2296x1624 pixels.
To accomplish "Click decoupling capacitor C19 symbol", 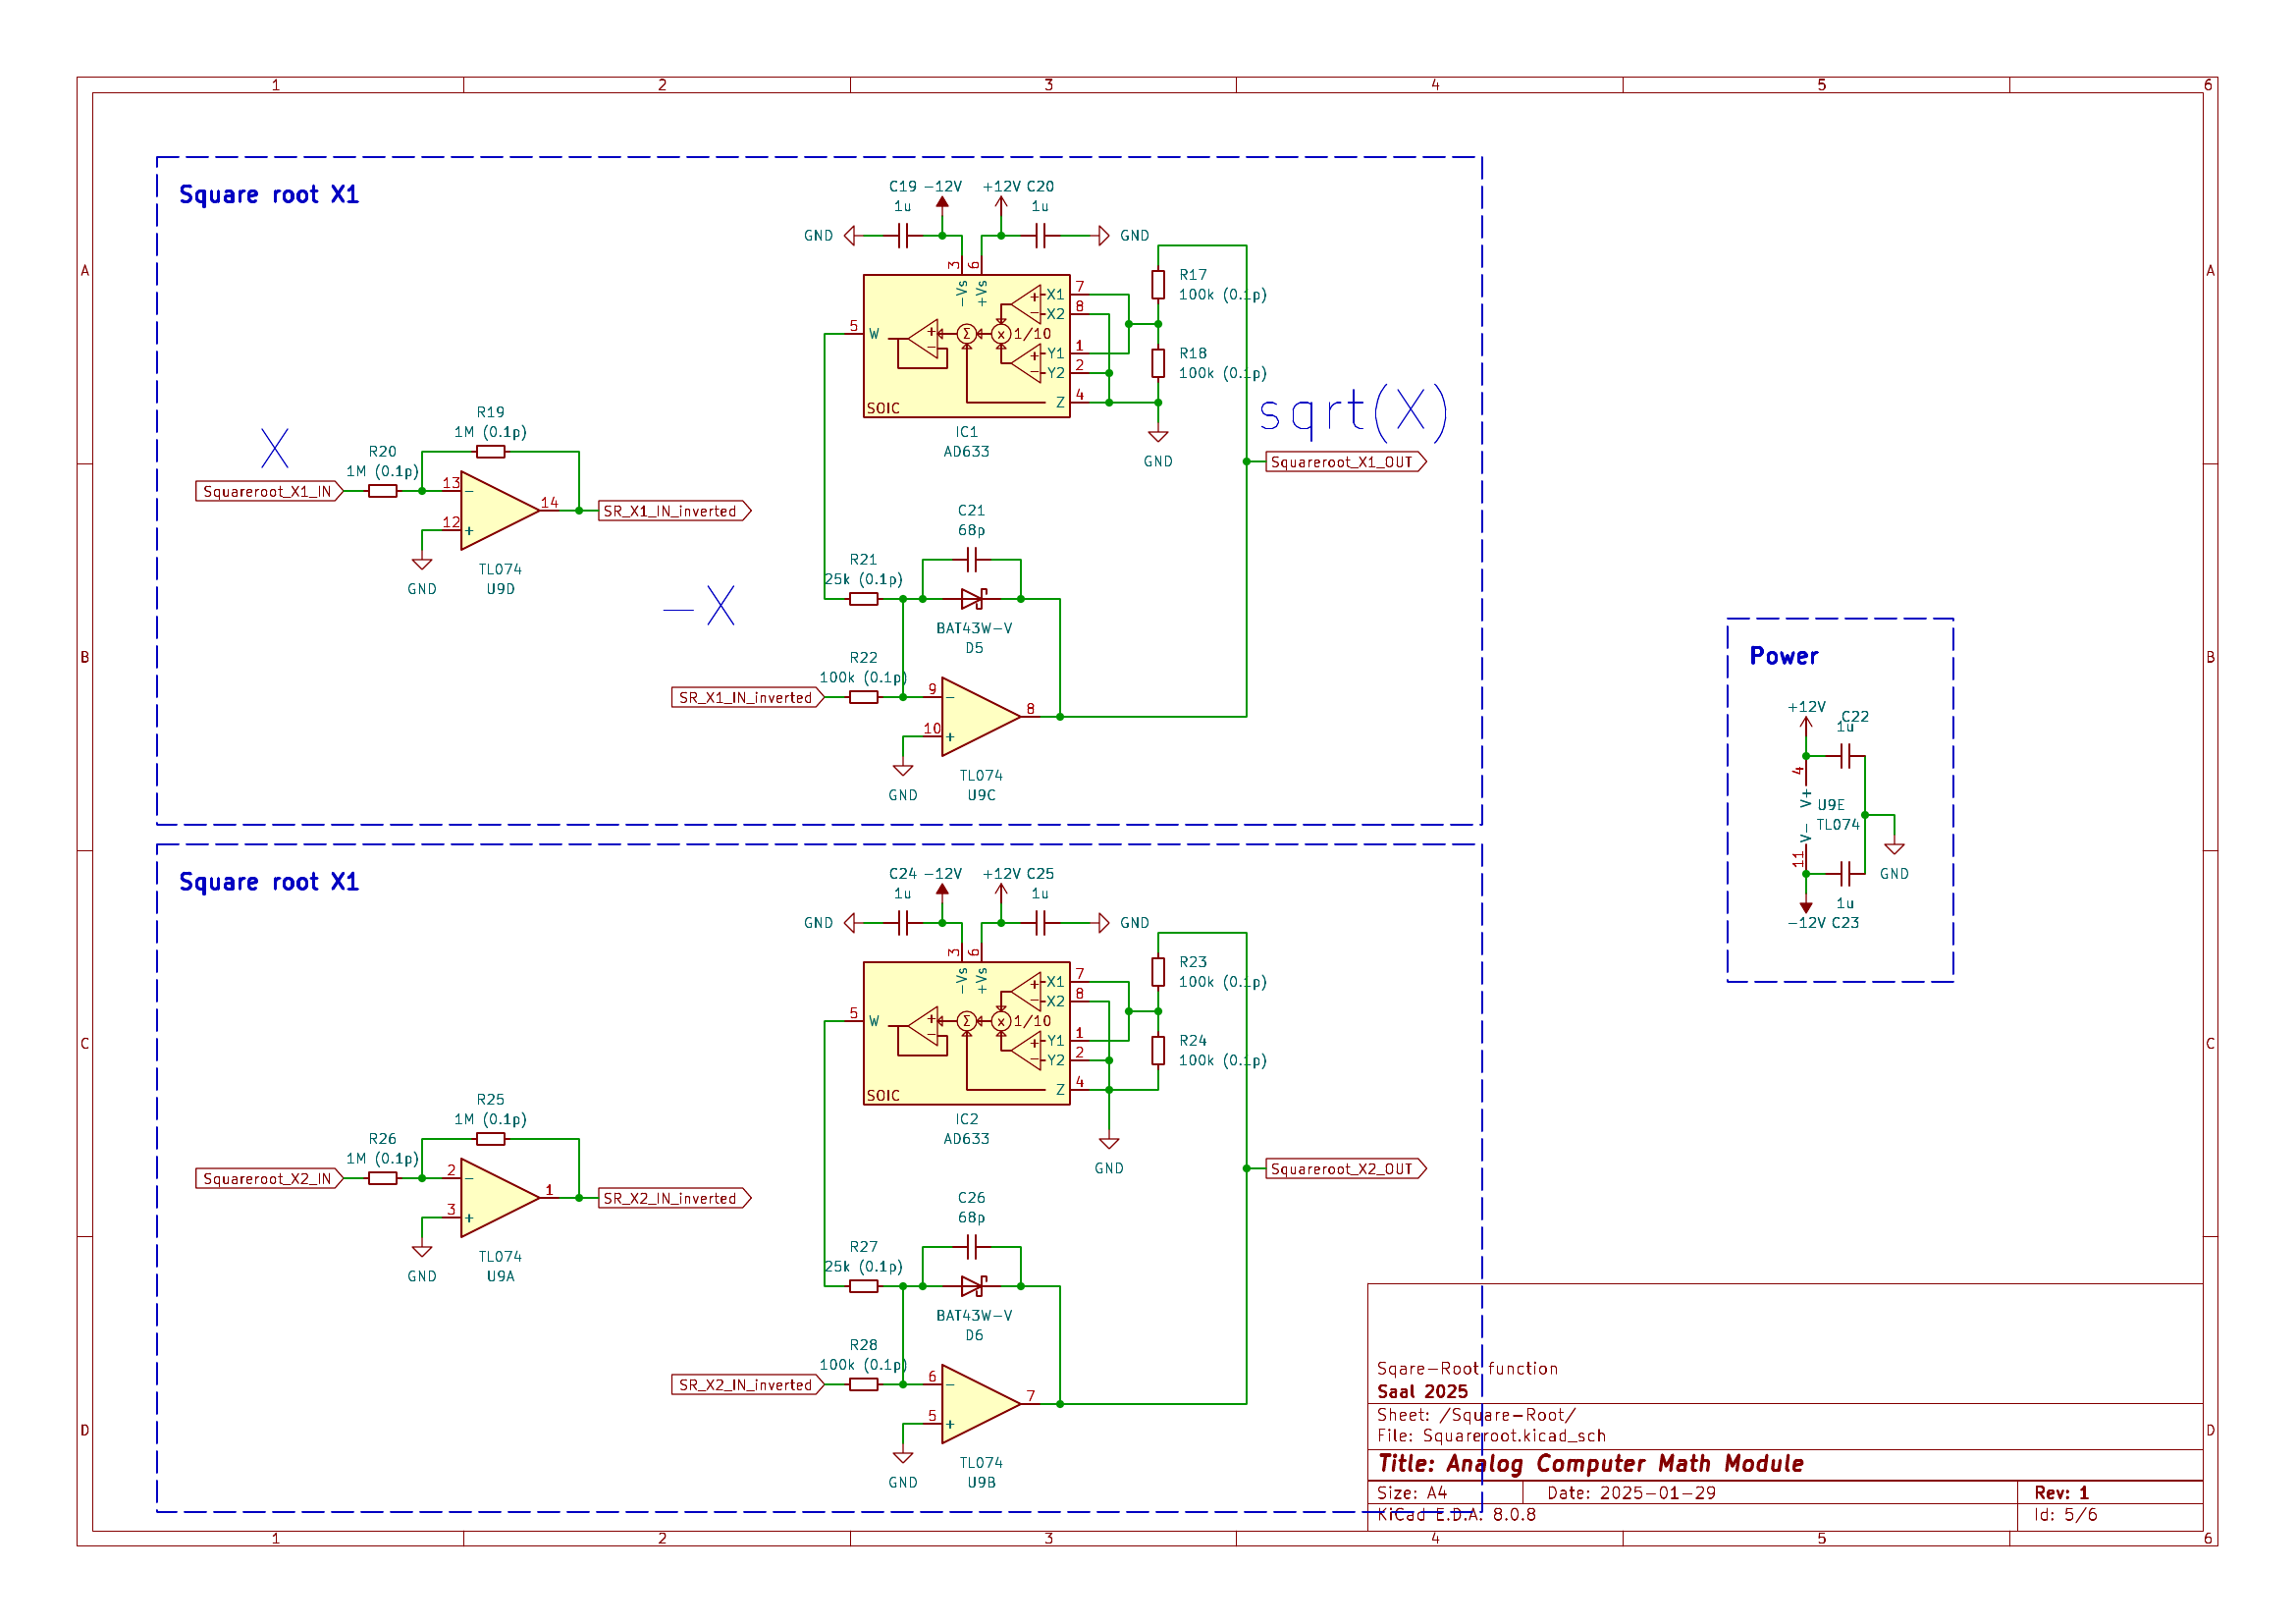I will pos(903,236).
